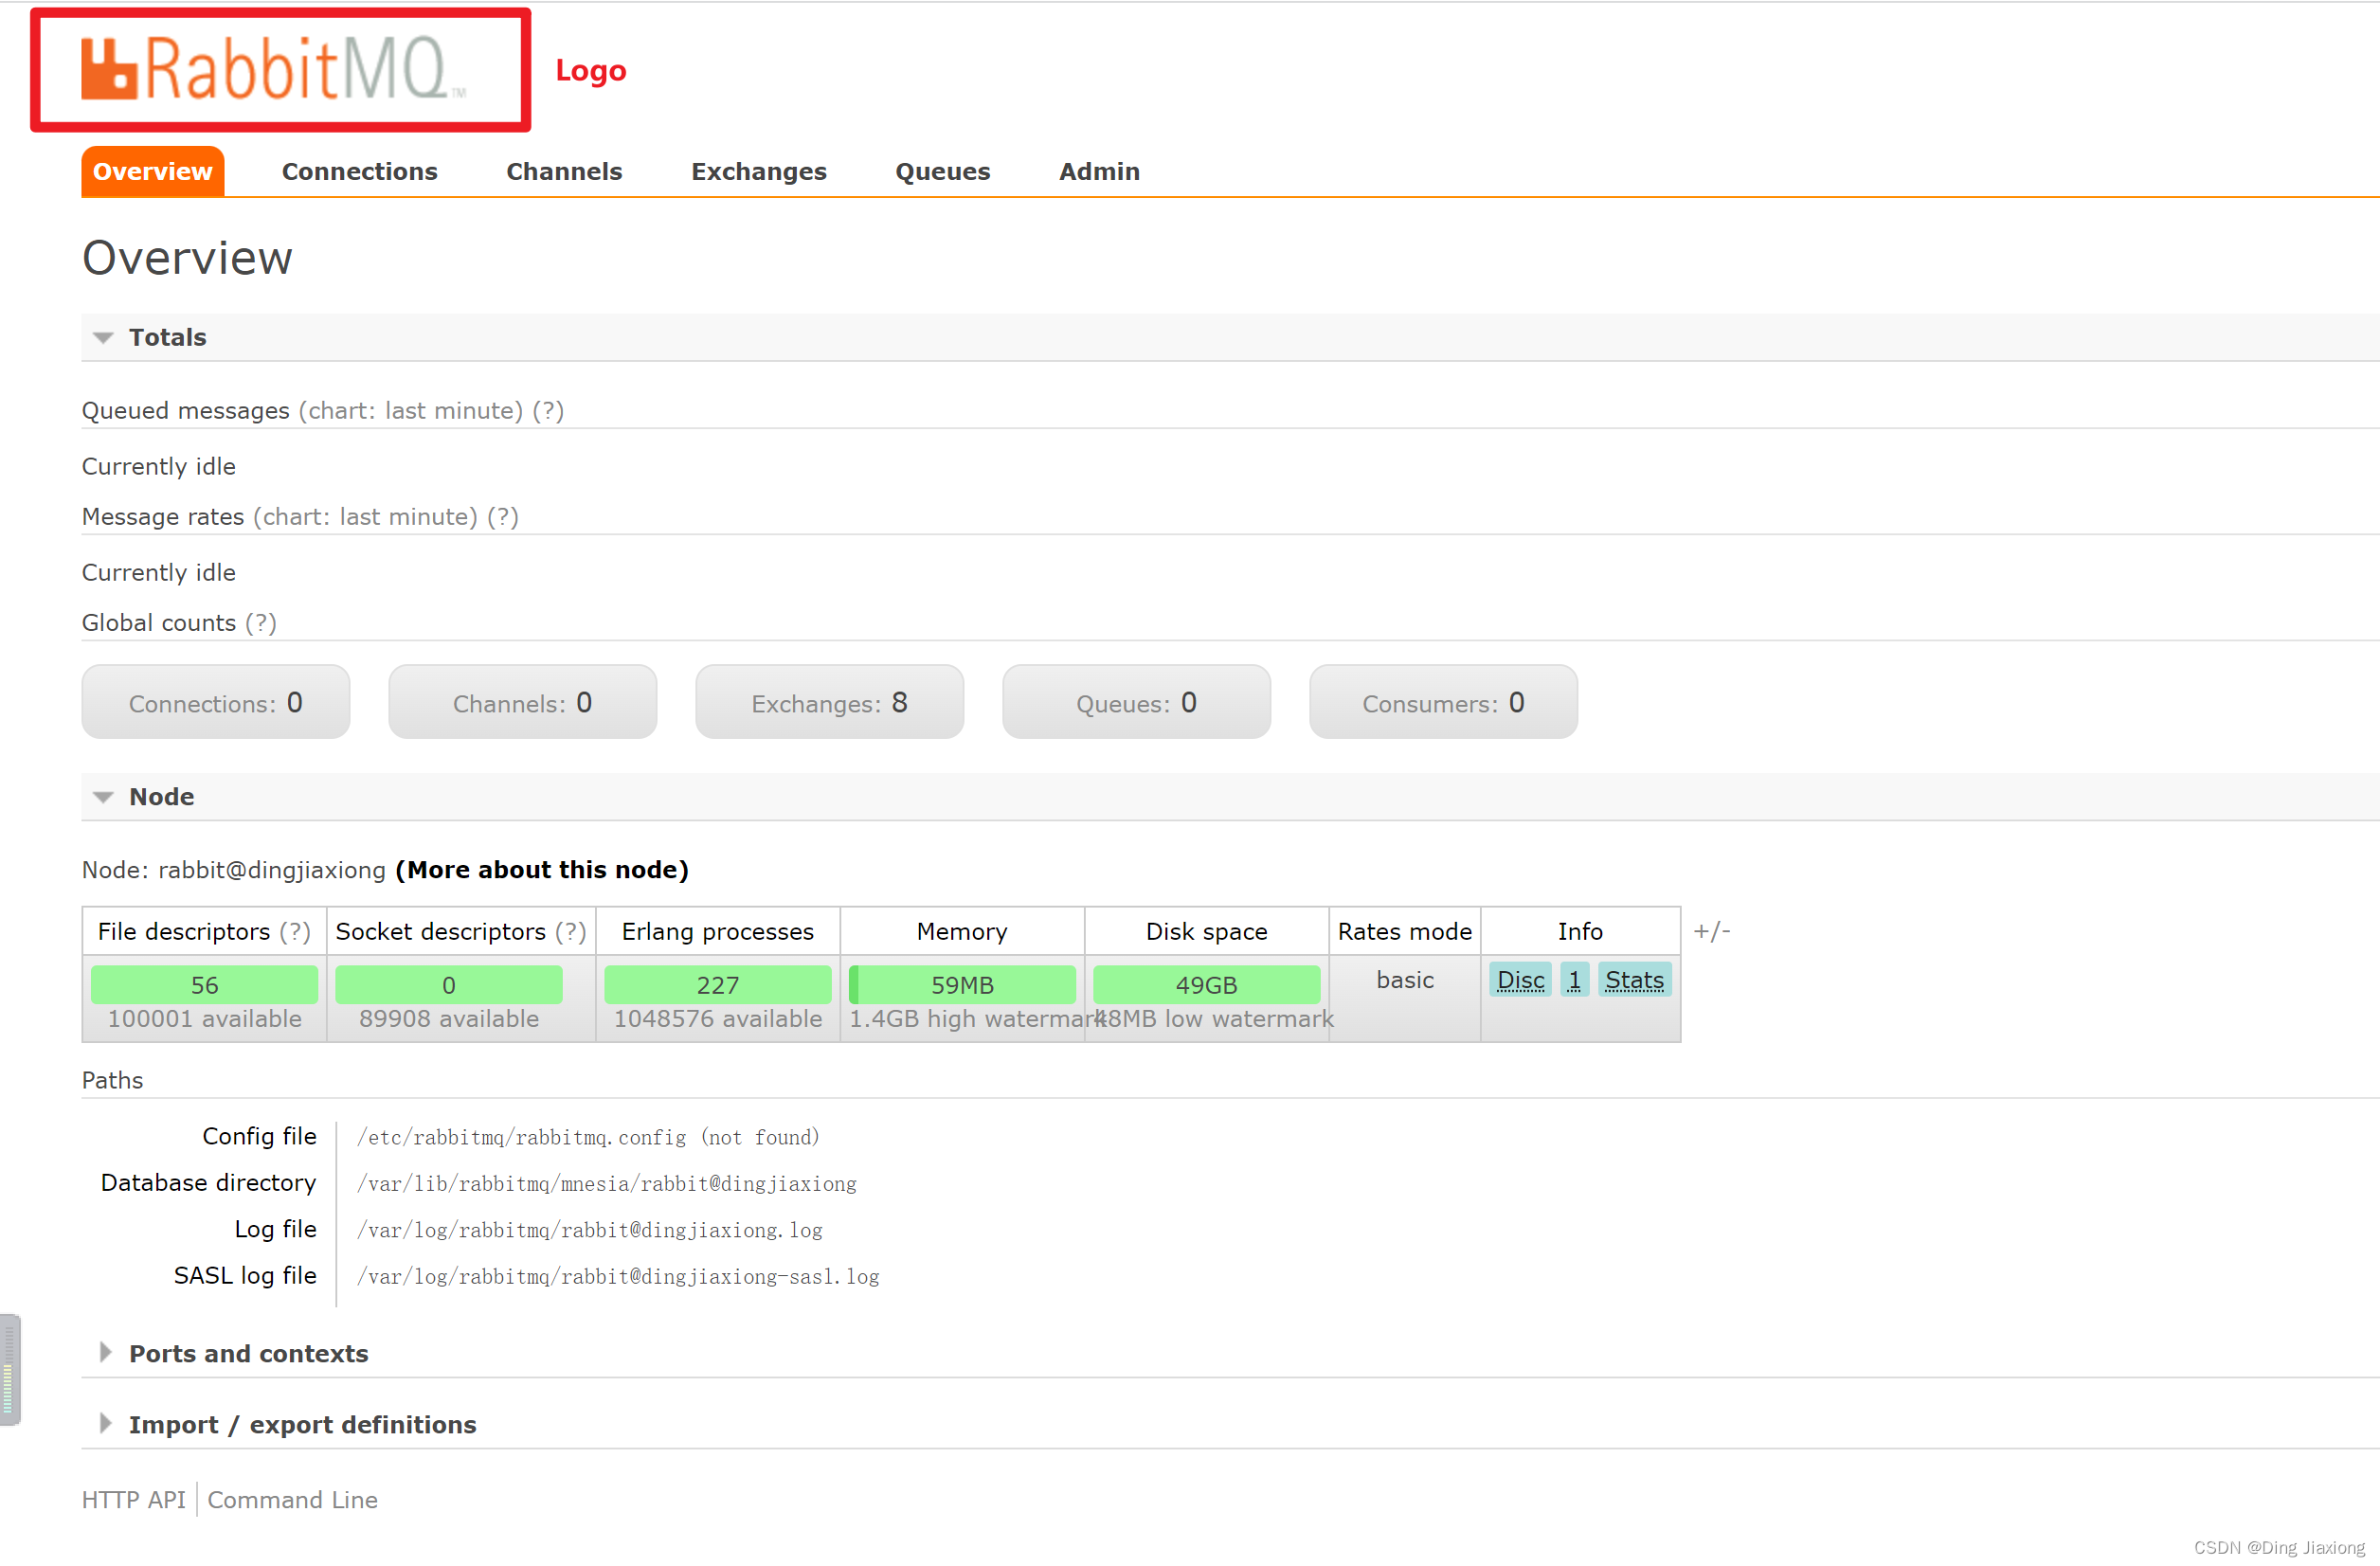
Task: Click the Rates mode column header
Action: (x=1405, y=932)
